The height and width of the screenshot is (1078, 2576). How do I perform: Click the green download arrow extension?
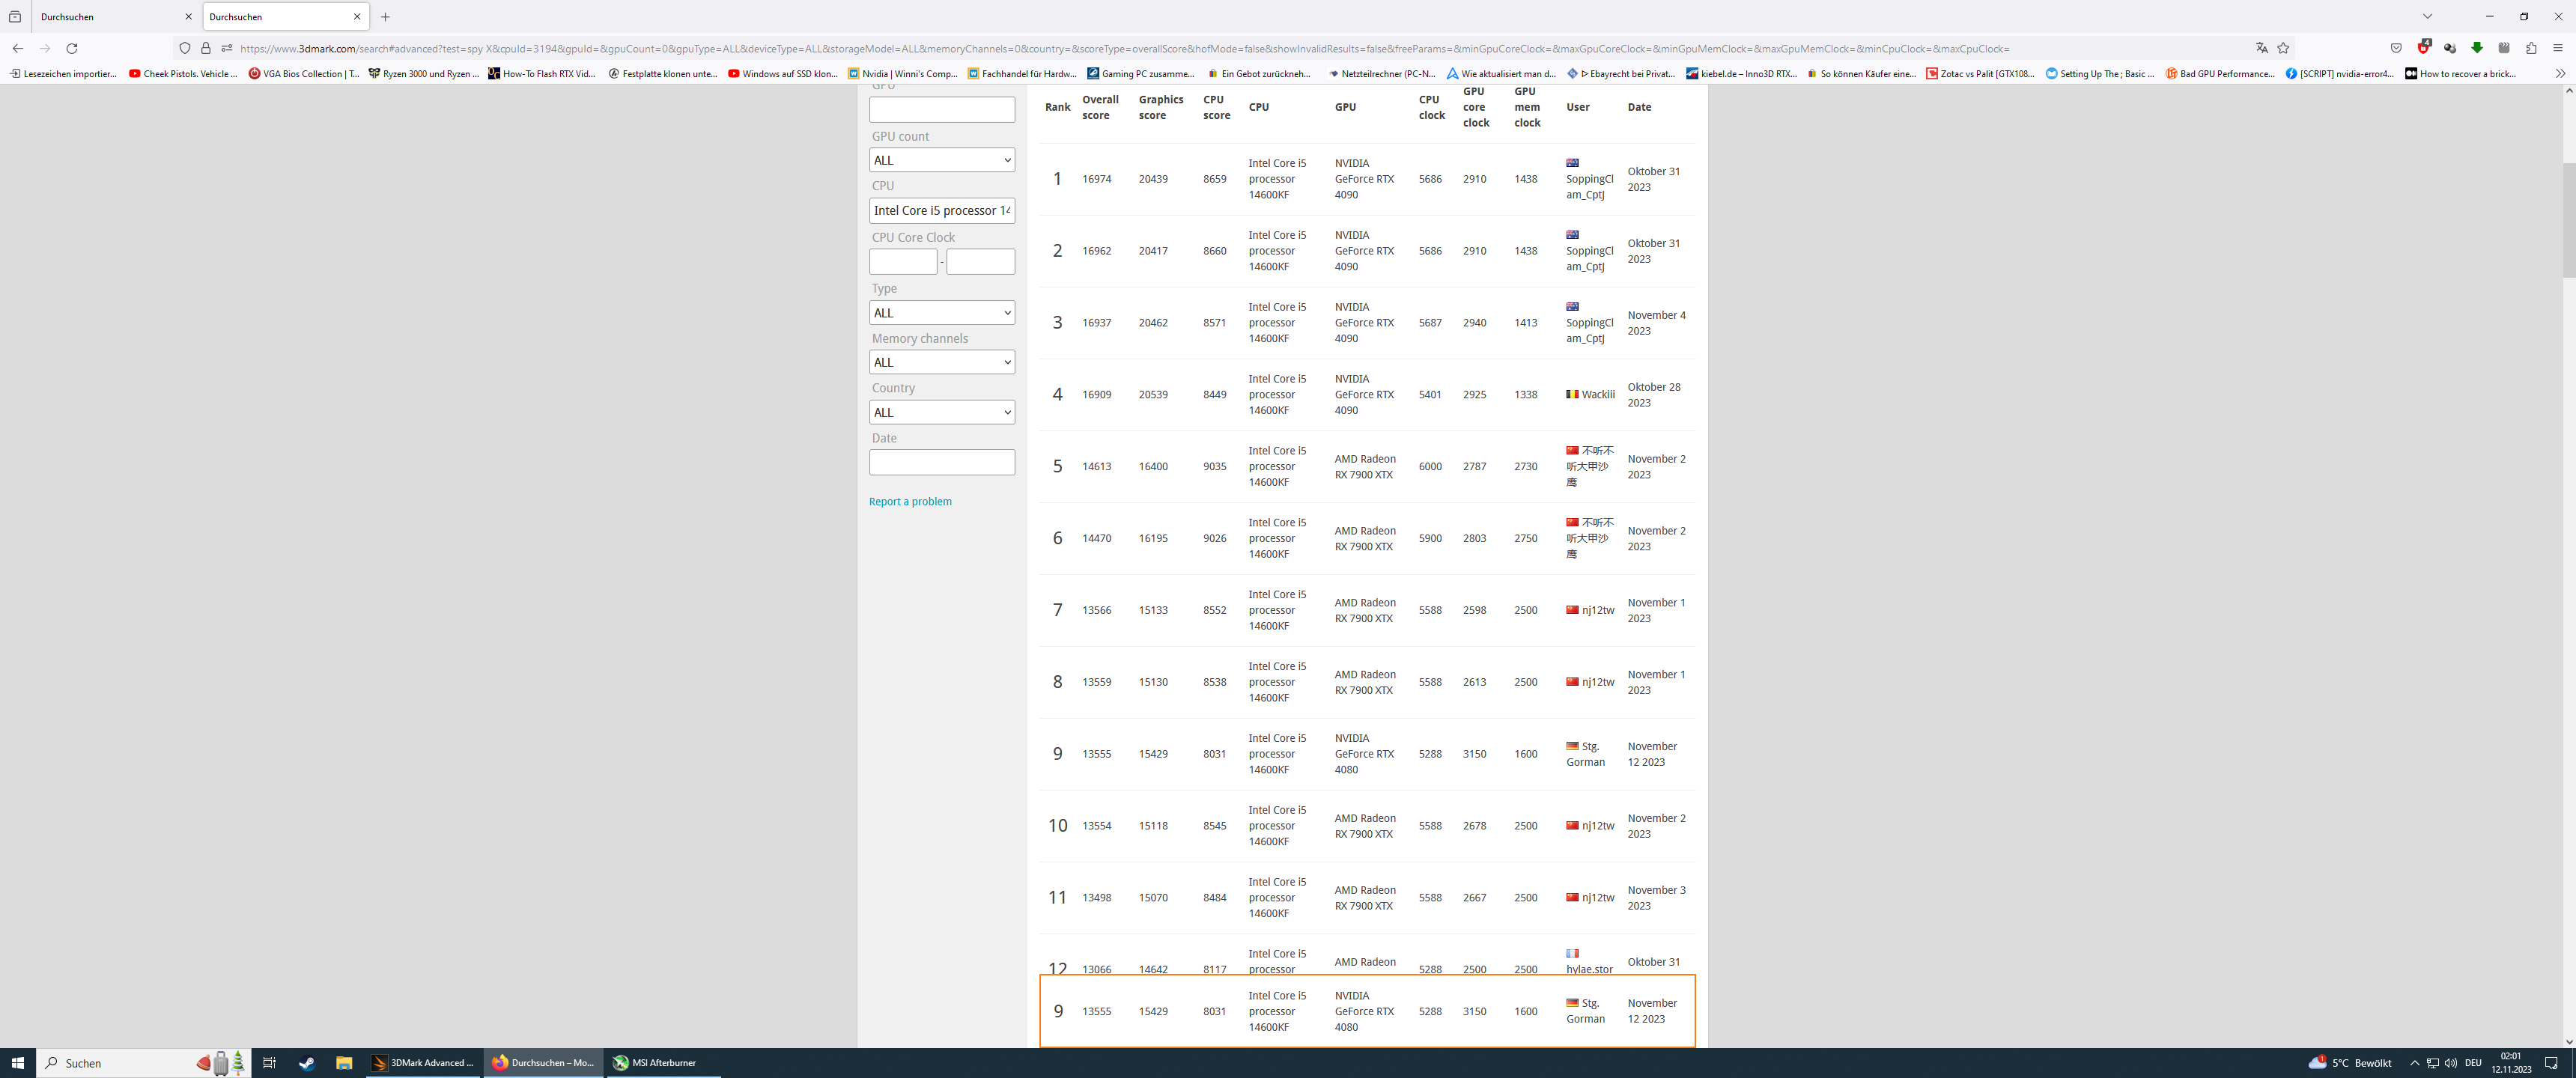(x=2477, y=48)
